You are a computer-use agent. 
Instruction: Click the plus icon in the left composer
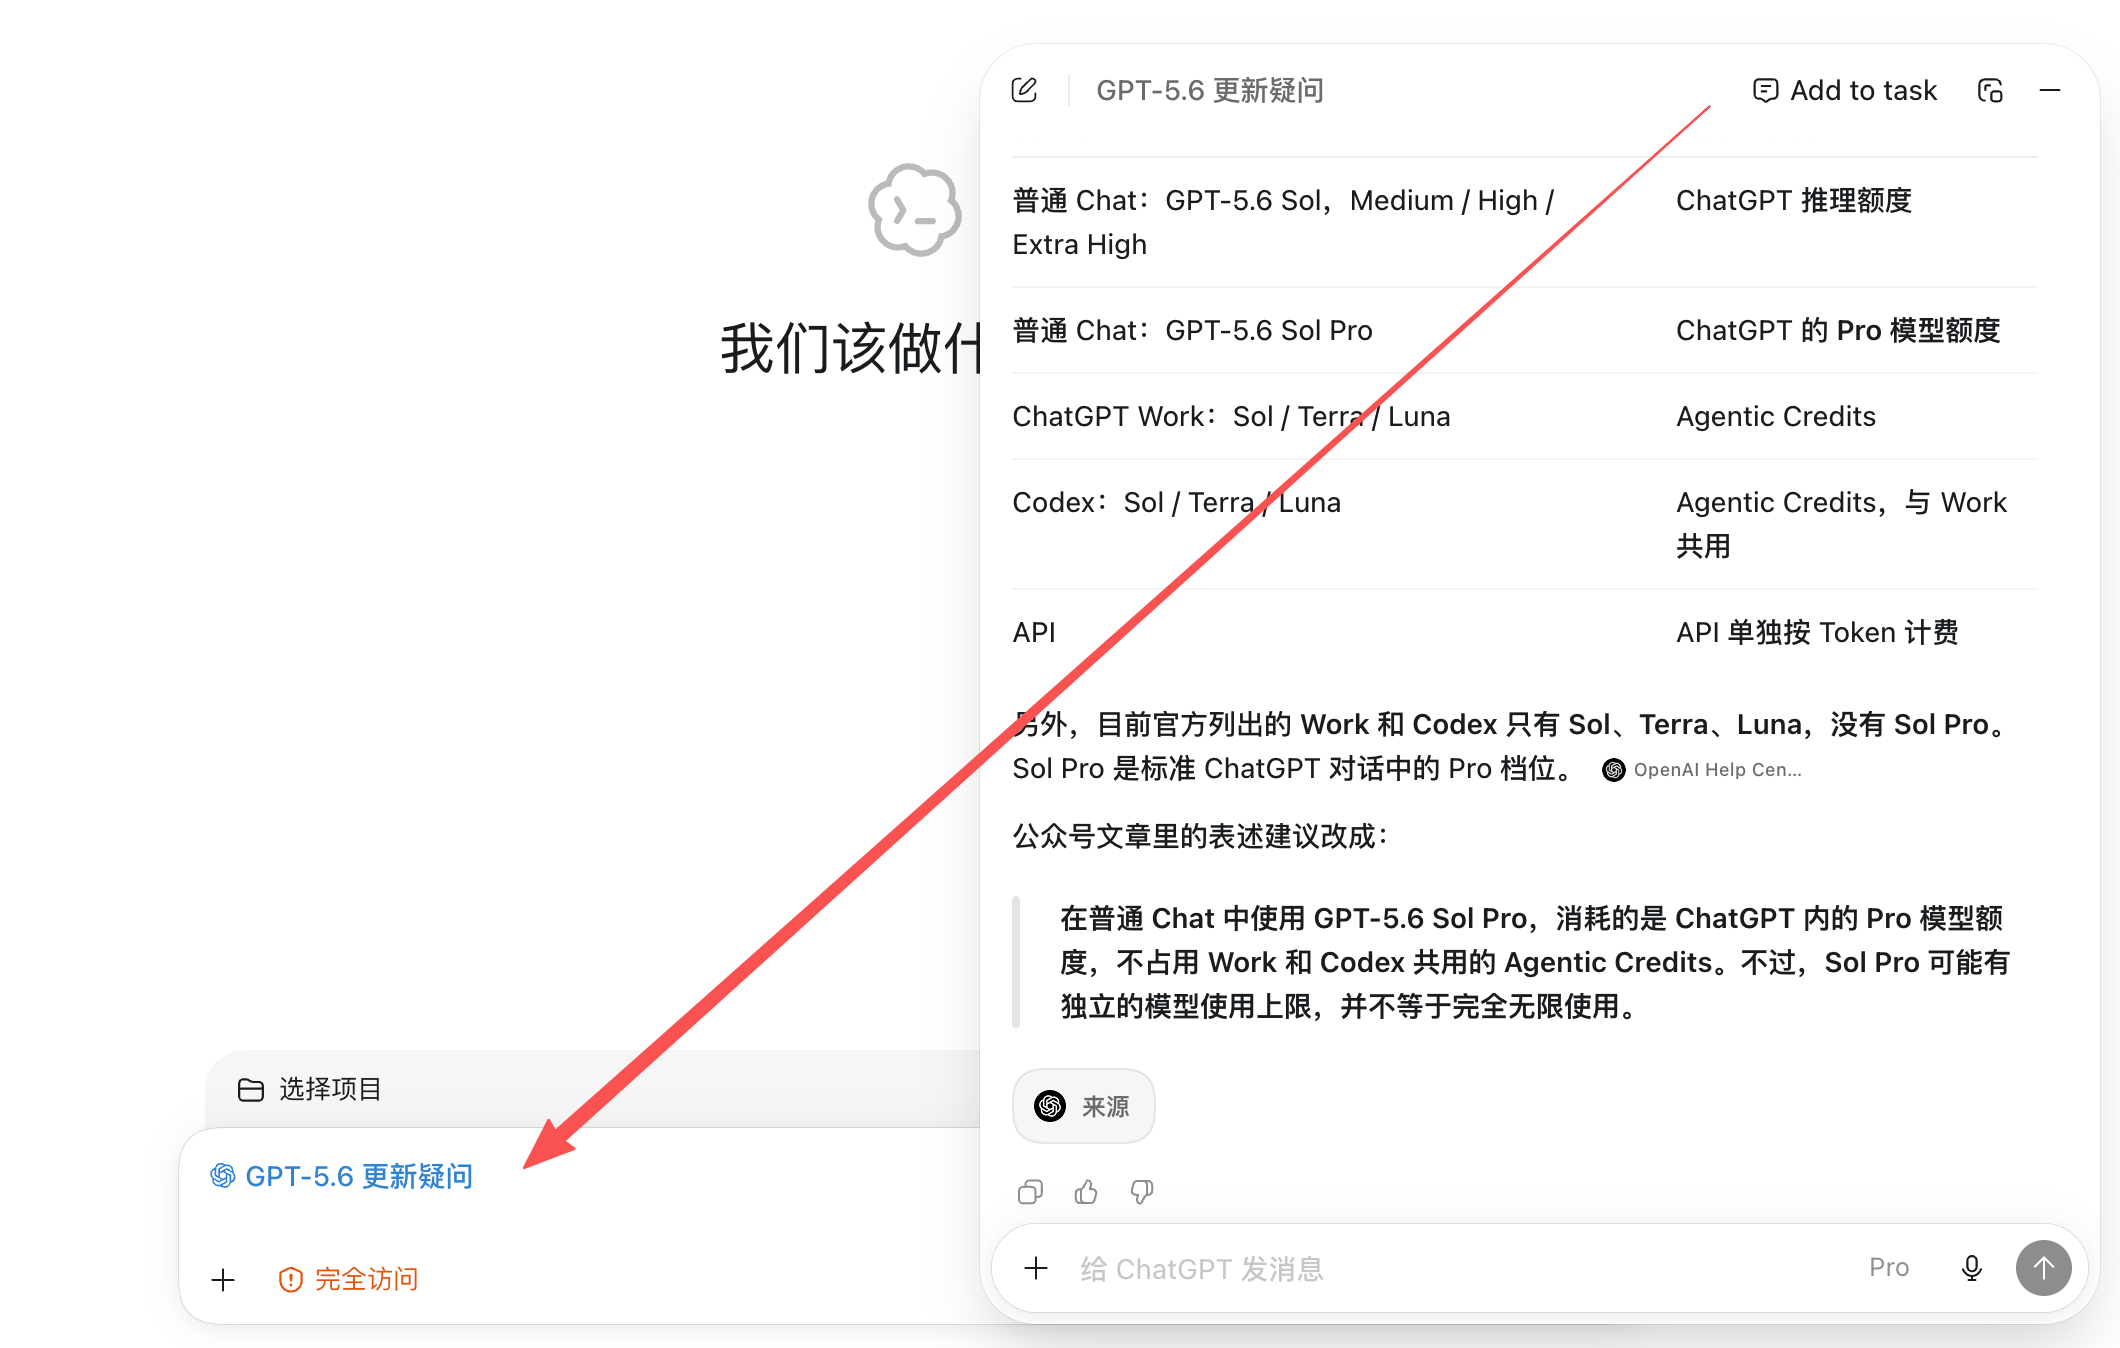pos(223,1279)
